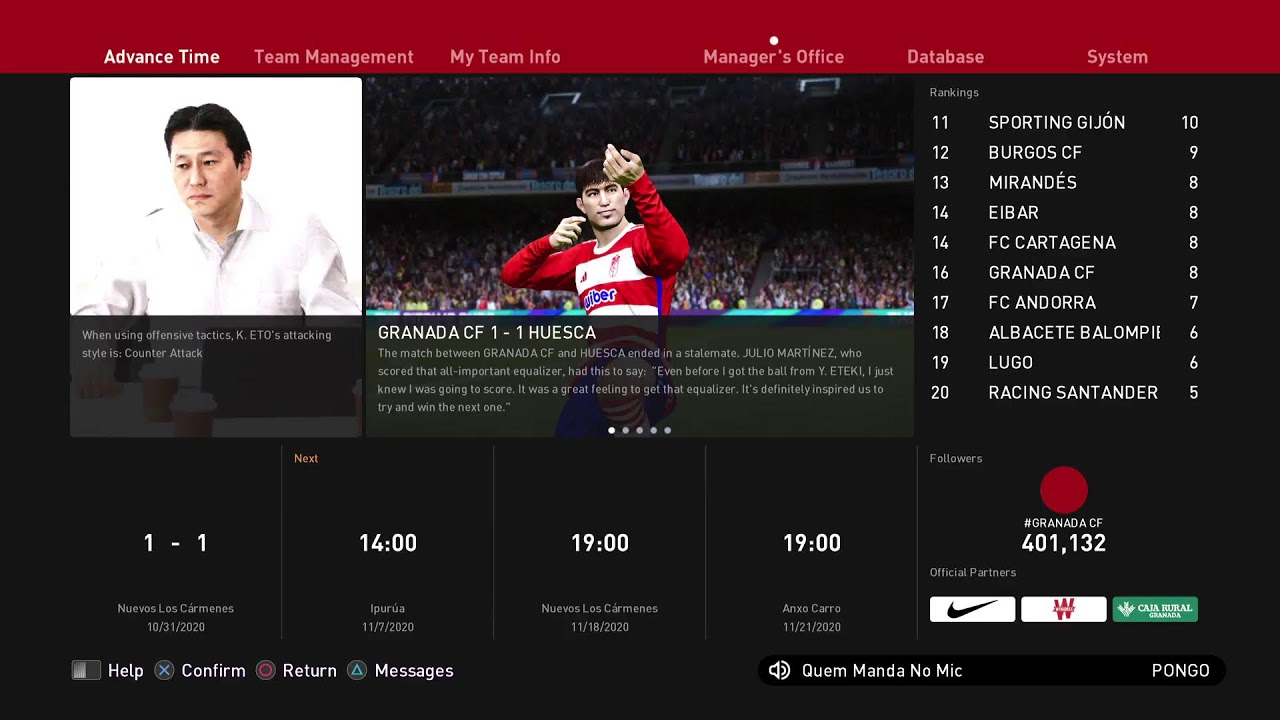
Task: Select MIRANDÉS in the rankings
Action: pyautogui.click(x=1064, y=183)
